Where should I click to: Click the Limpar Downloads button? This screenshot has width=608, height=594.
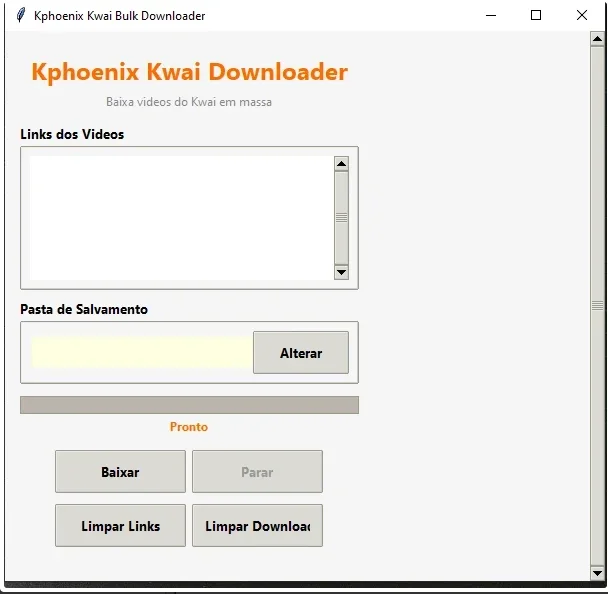(257, 525)
